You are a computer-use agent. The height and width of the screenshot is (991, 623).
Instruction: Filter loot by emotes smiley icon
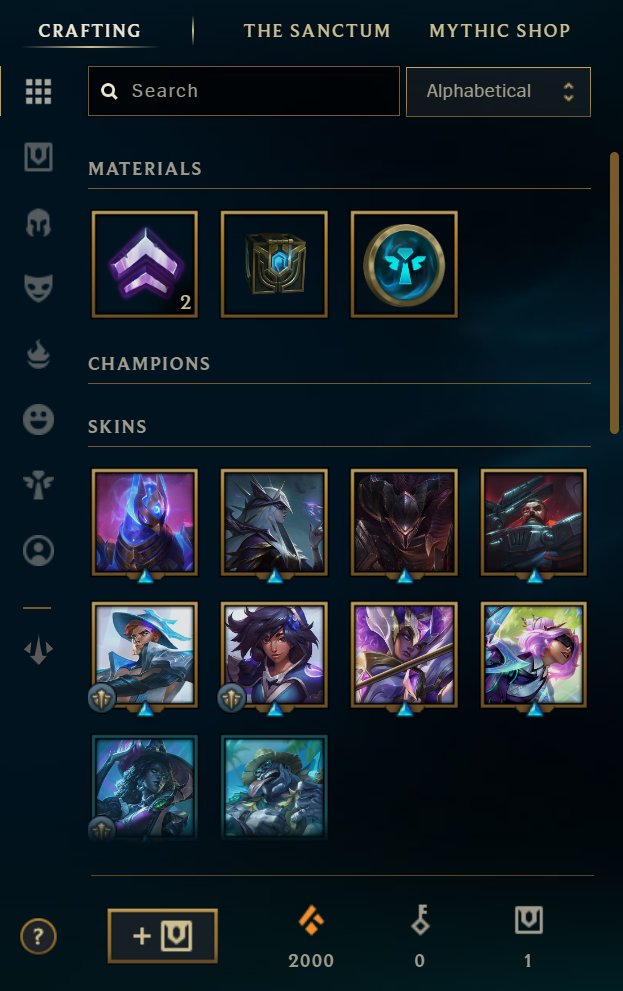39,420
